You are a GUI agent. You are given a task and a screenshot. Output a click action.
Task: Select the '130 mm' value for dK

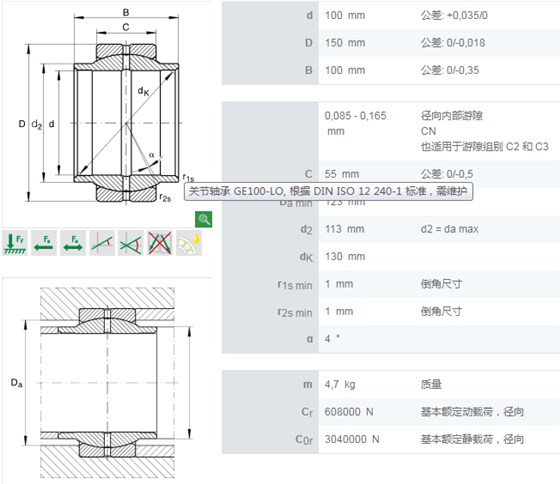(x=345, y=256)
